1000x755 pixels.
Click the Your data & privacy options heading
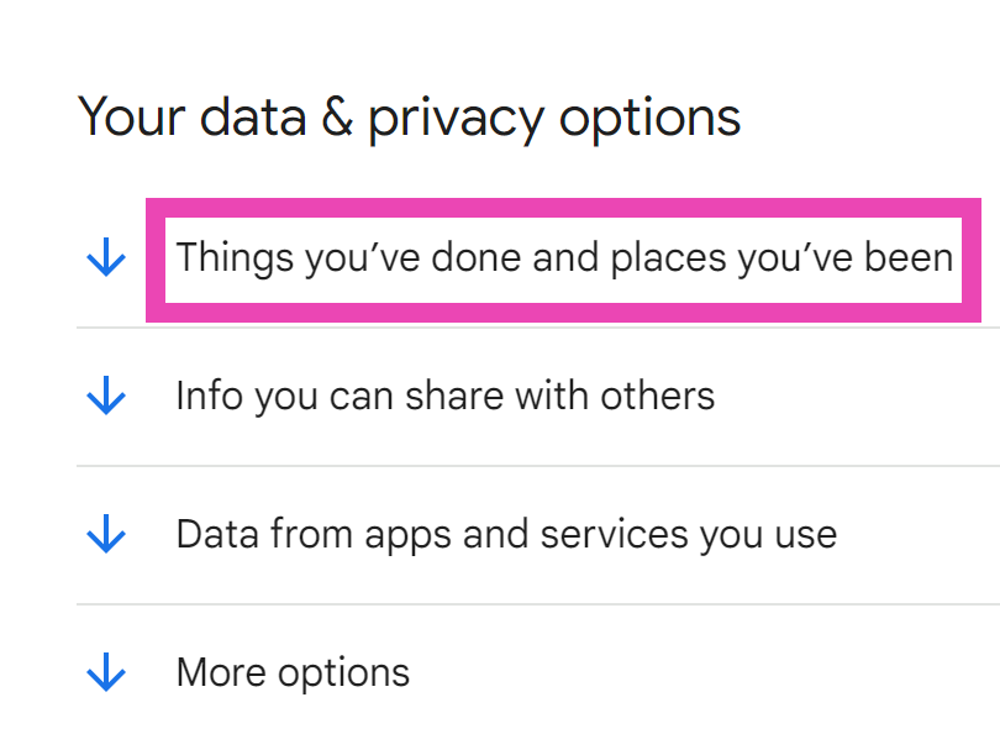pyautogui.click(x=409, y=118)
